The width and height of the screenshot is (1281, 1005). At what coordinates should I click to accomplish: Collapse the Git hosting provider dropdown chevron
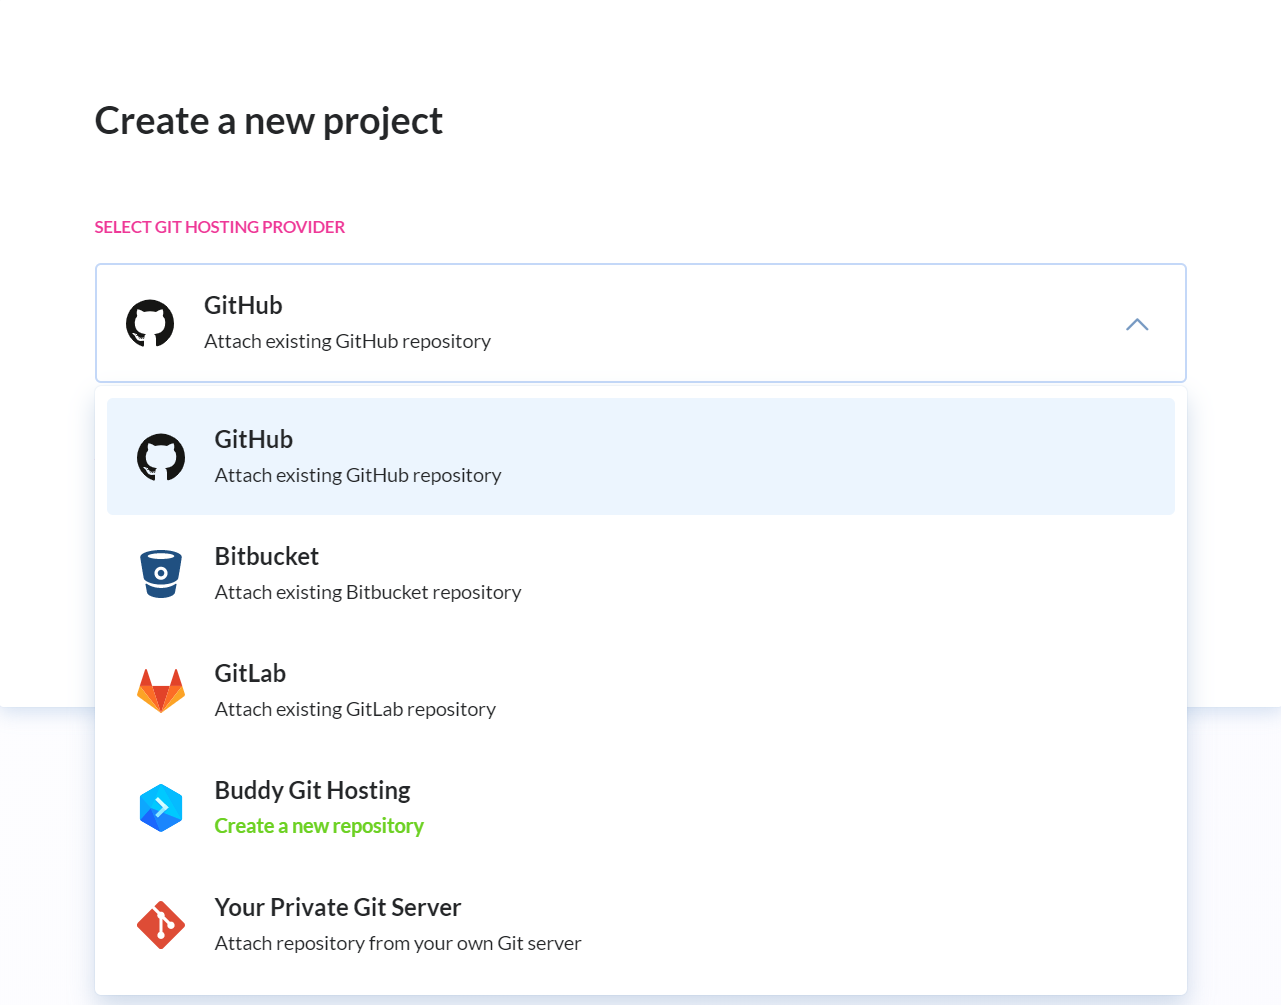coord(1137,324)
